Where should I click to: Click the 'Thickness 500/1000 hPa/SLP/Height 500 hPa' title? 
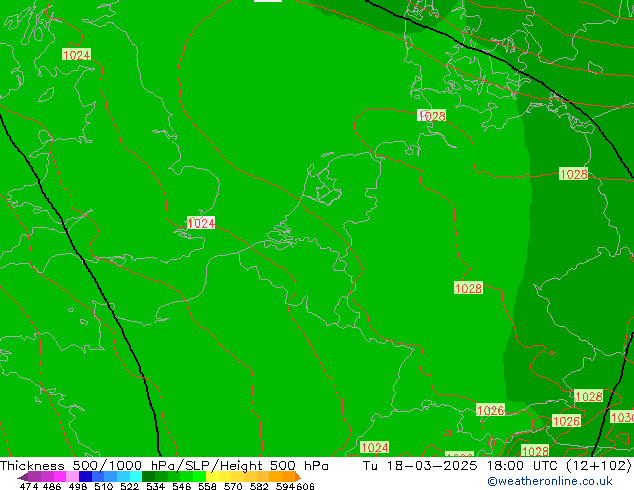click(164, 465)
